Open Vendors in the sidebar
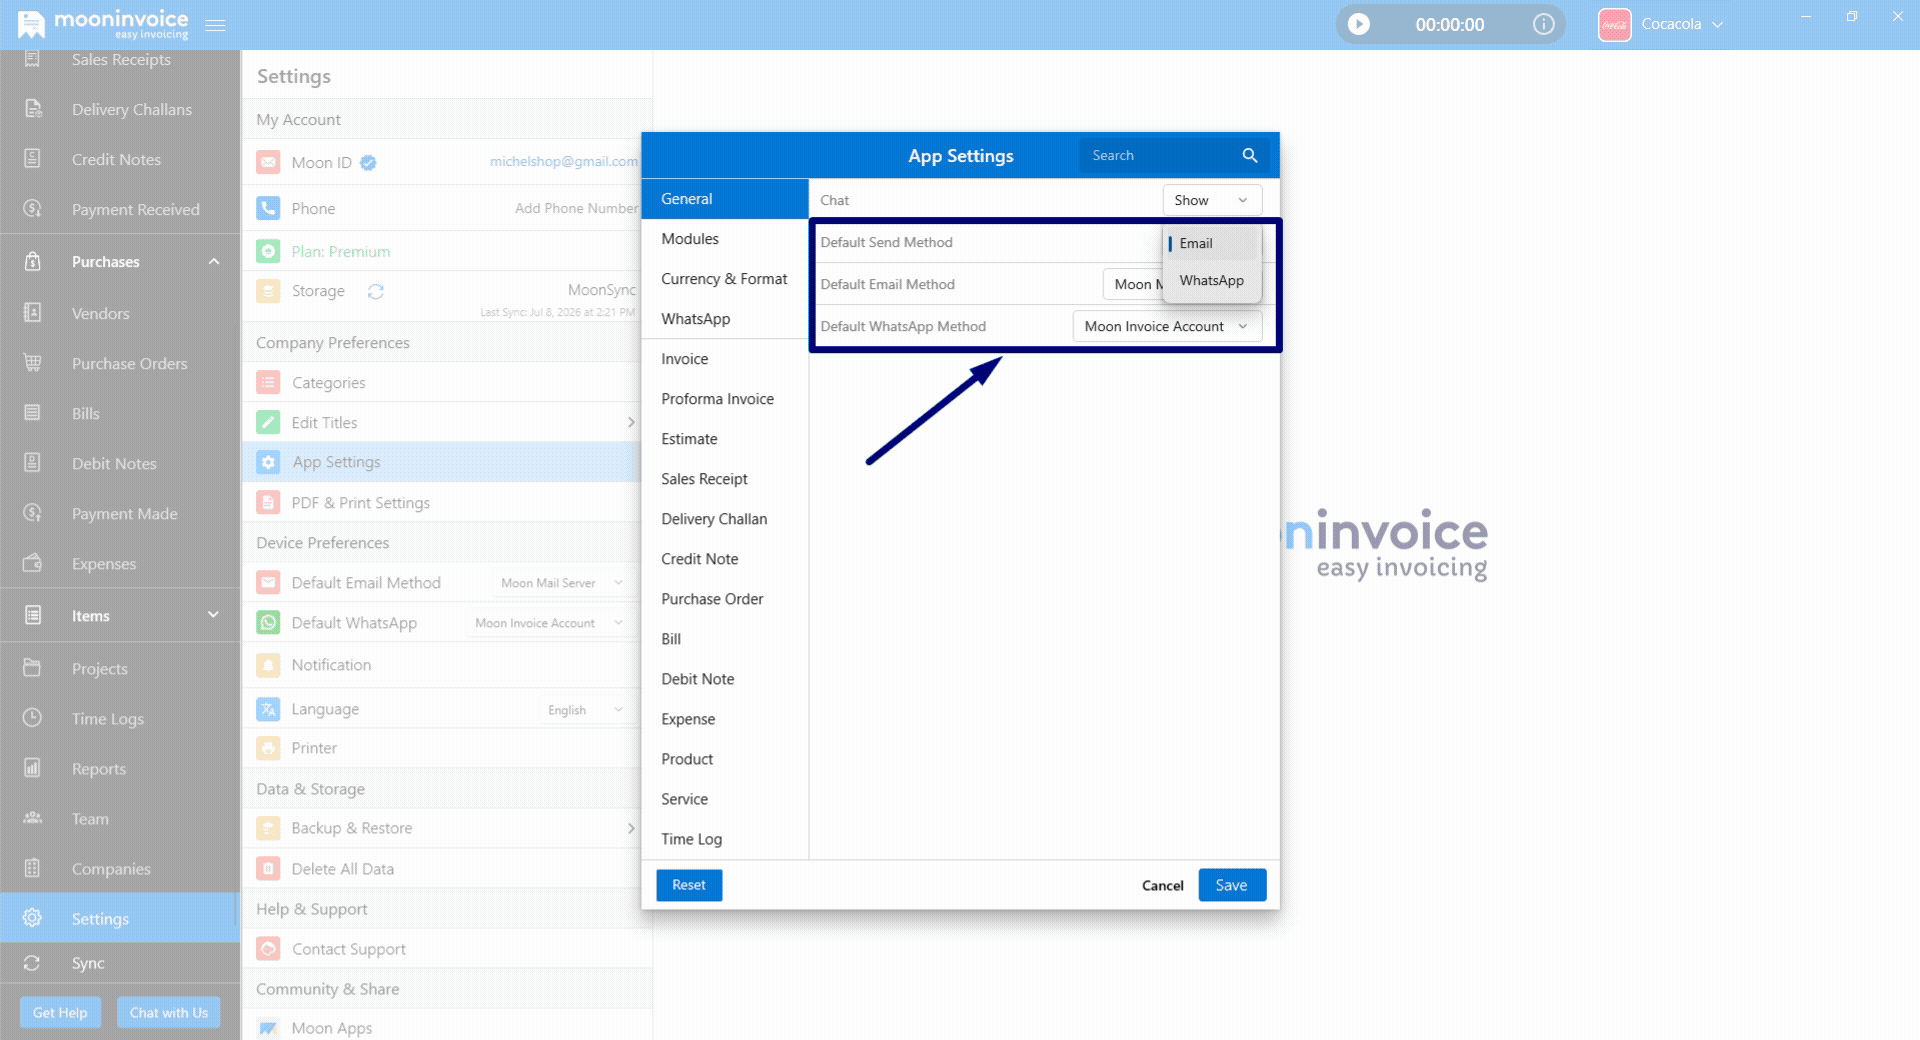1920x1040 pixels. click(x=100, y=313)
